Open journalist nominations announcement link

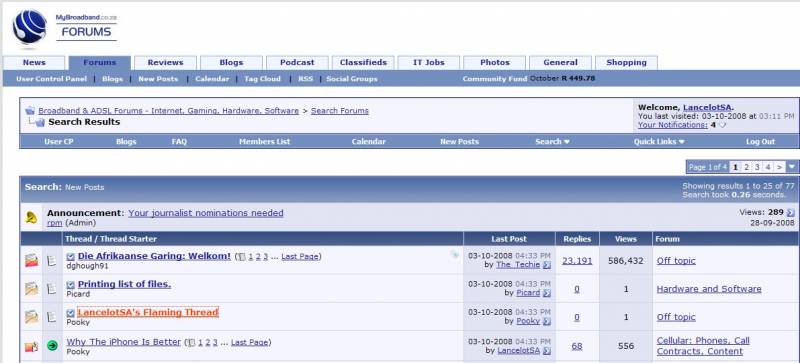click(206, 213)
